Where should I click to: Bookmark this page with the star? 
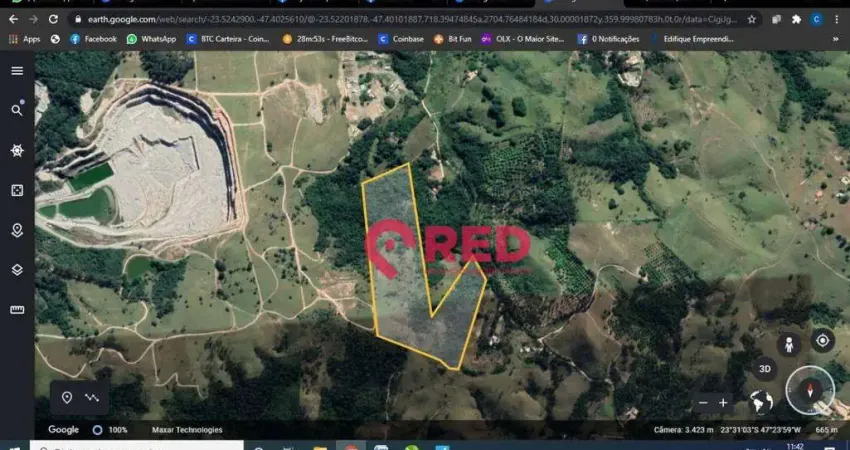tap(751, 20)
